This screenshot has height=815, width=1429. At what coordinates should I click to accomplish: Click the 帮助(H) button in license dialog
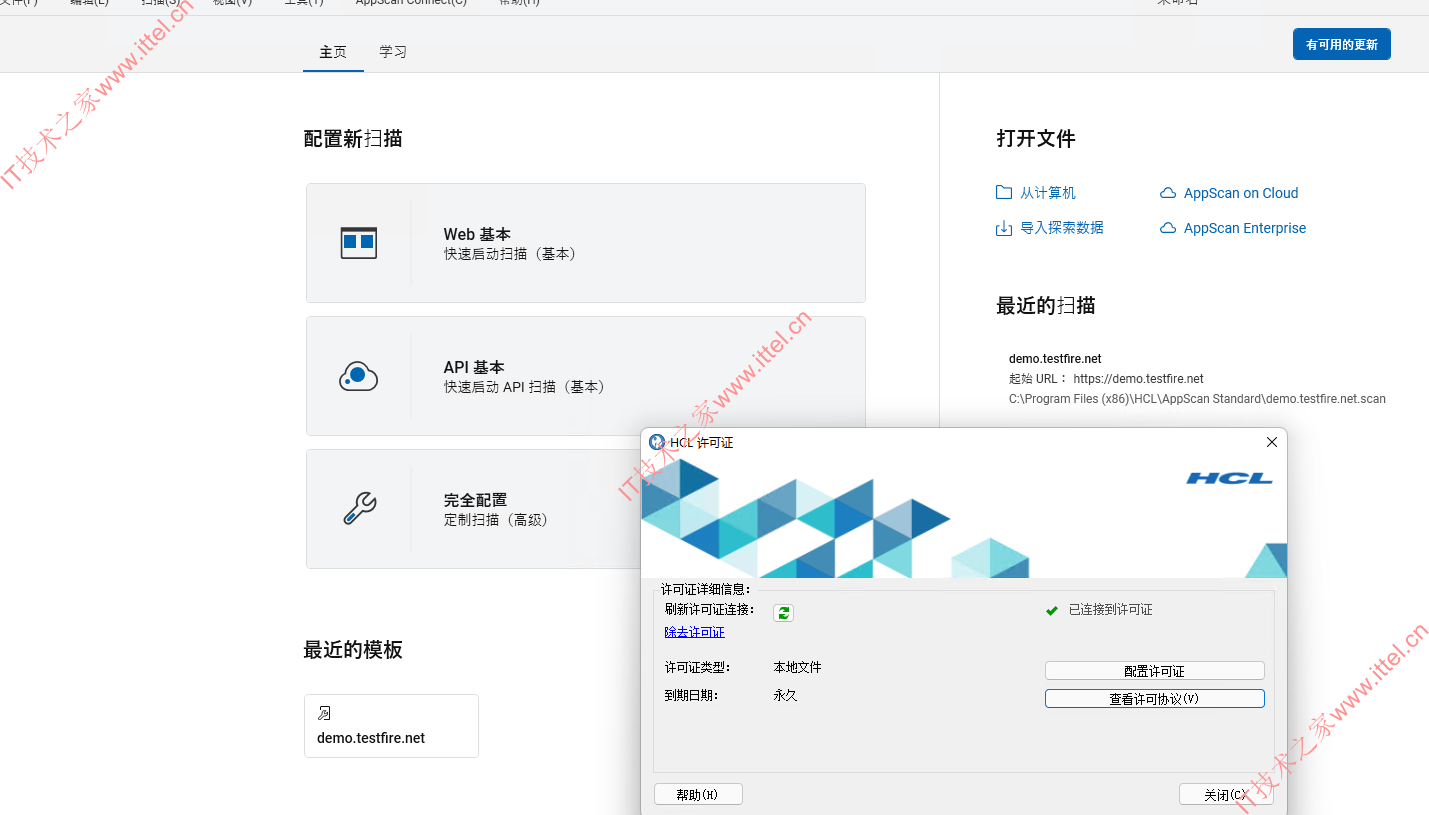pos(698,795)
